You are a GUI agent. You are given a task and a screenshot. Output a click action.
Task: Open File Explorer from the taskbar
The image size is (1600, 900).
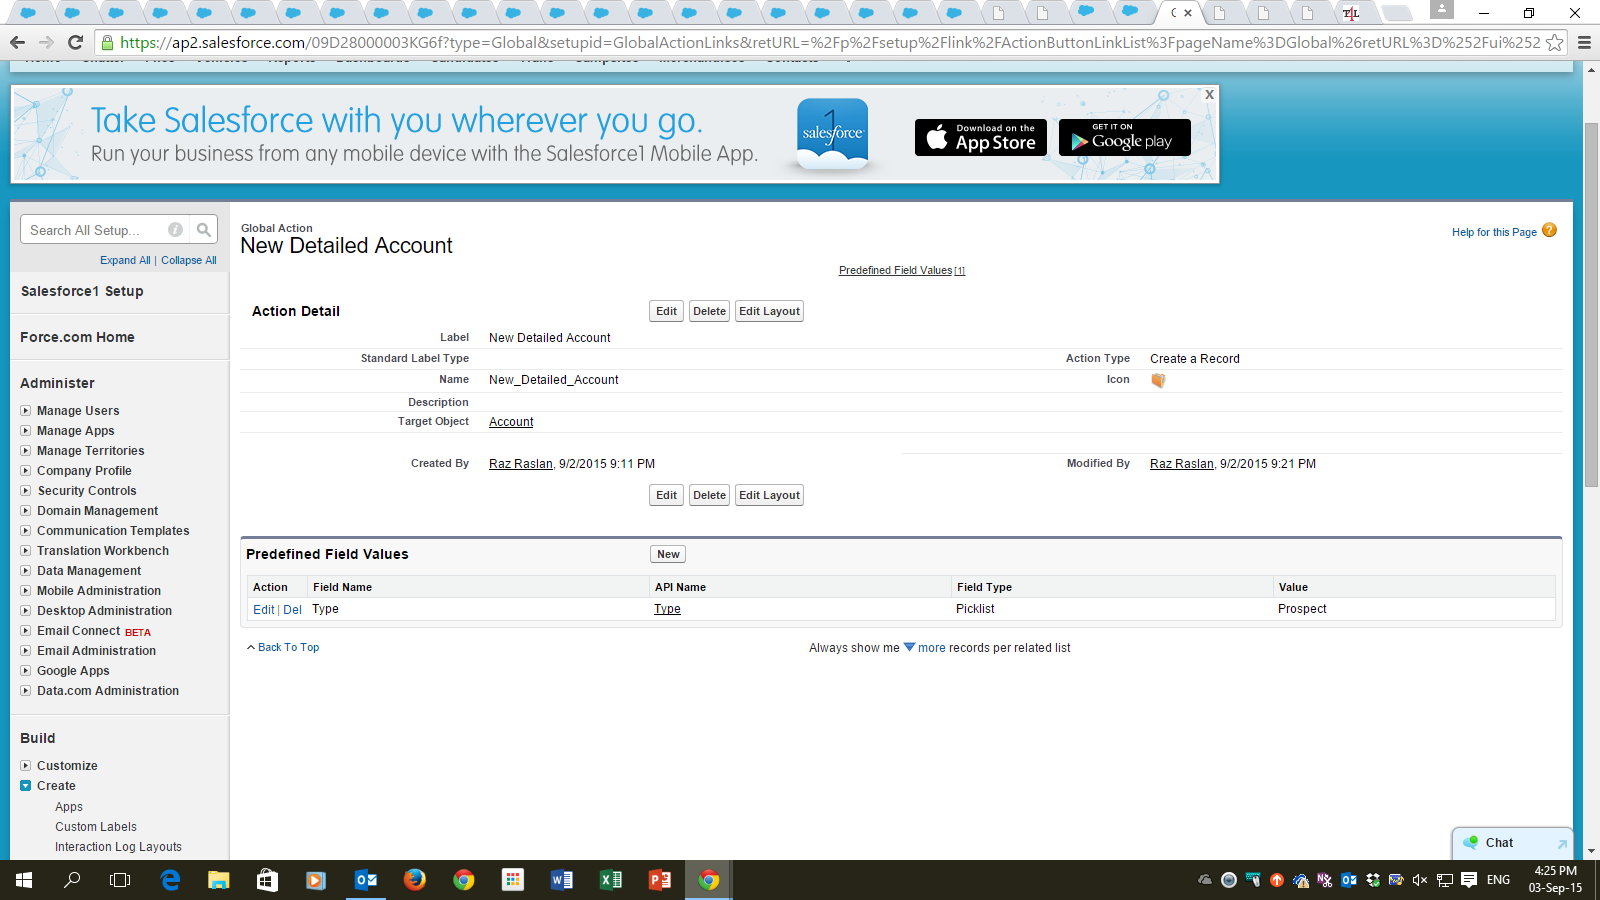click(x=219, y=880)
